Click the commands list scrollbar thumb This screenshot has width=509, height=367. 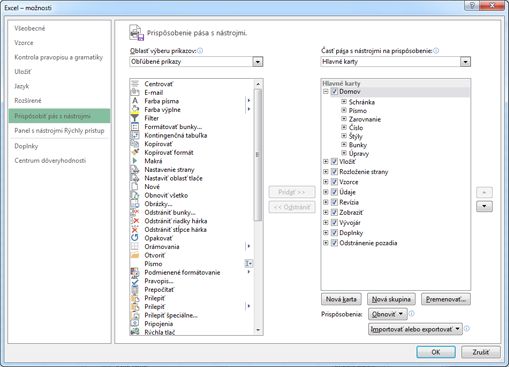pyautogui.click(x=258, y=154)
